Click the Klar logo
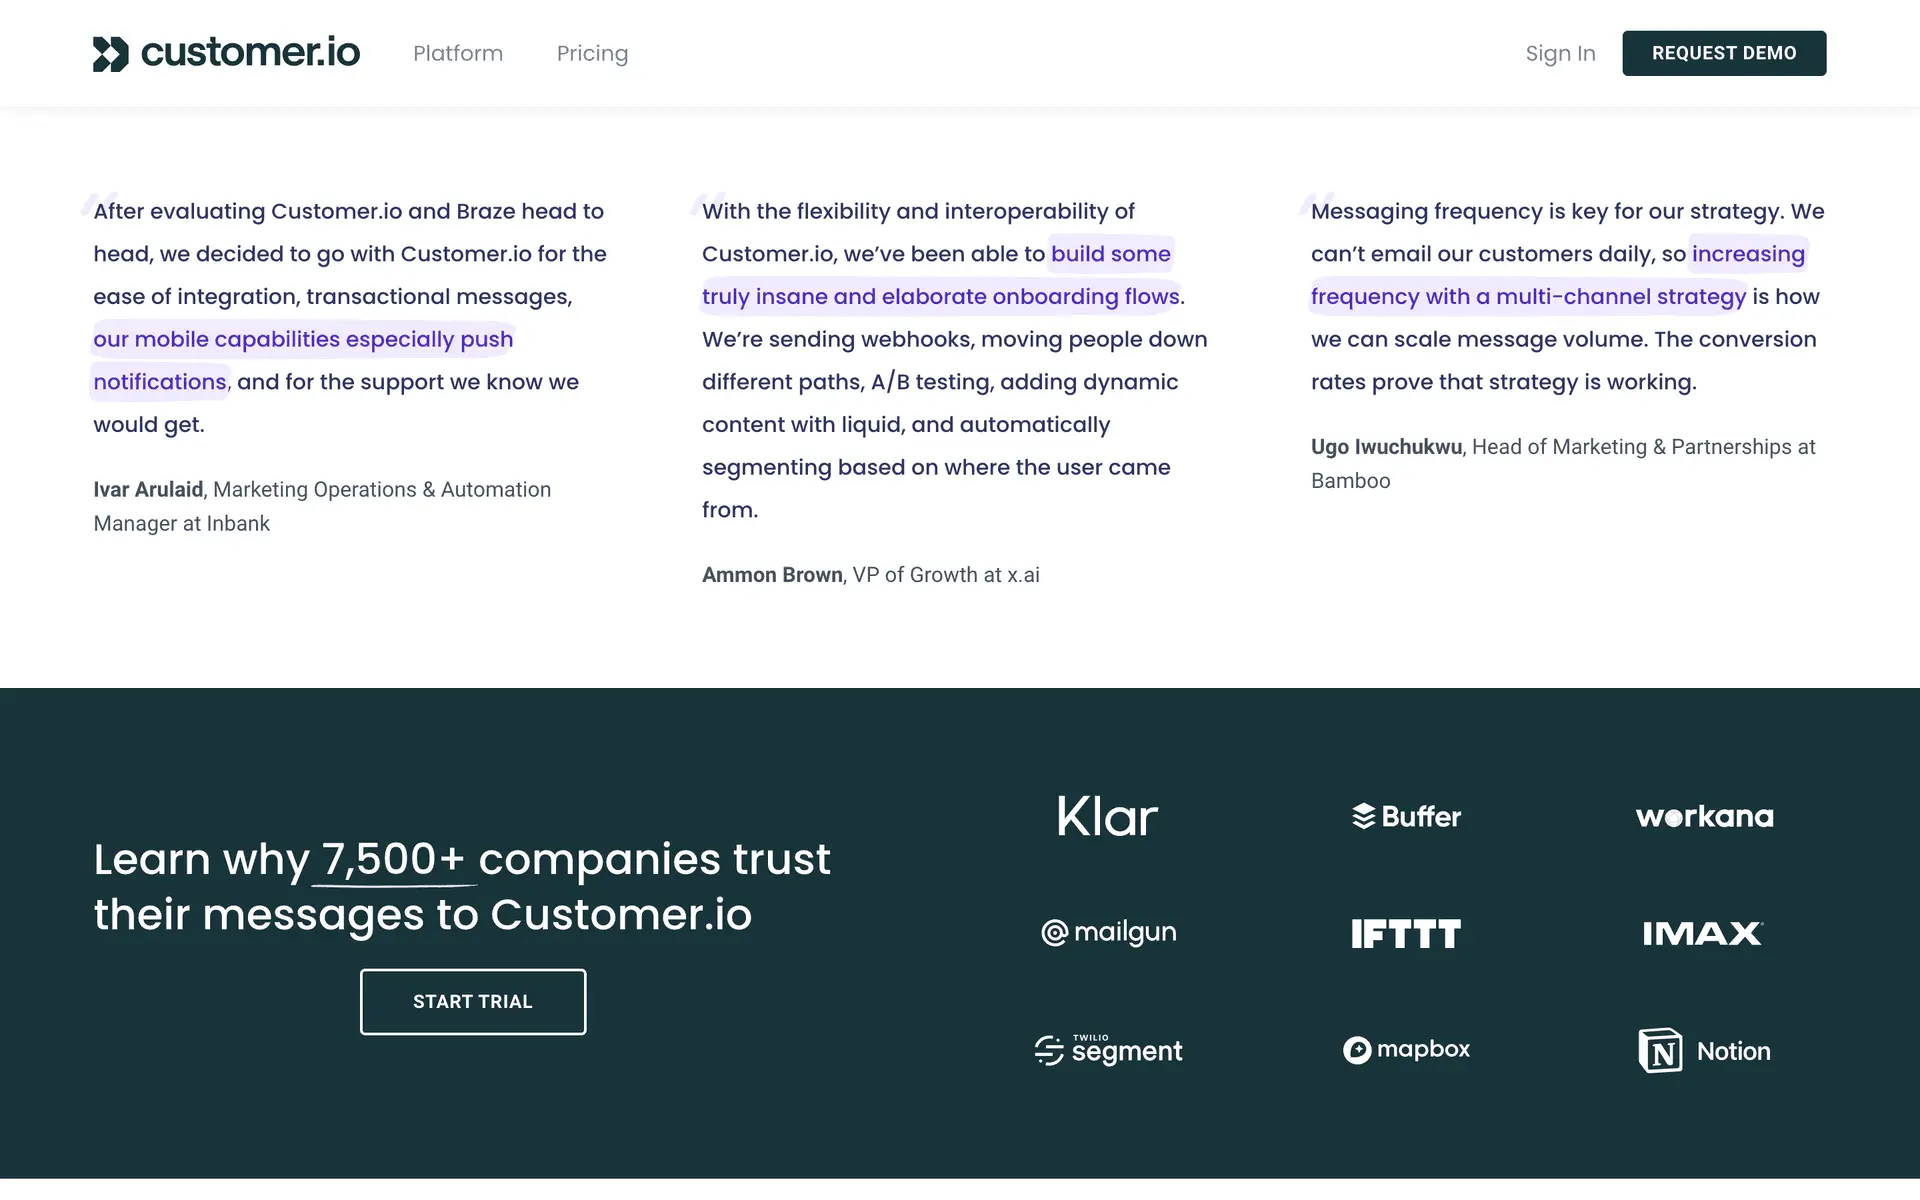 pyautogui.click(x=1107, y=817)
